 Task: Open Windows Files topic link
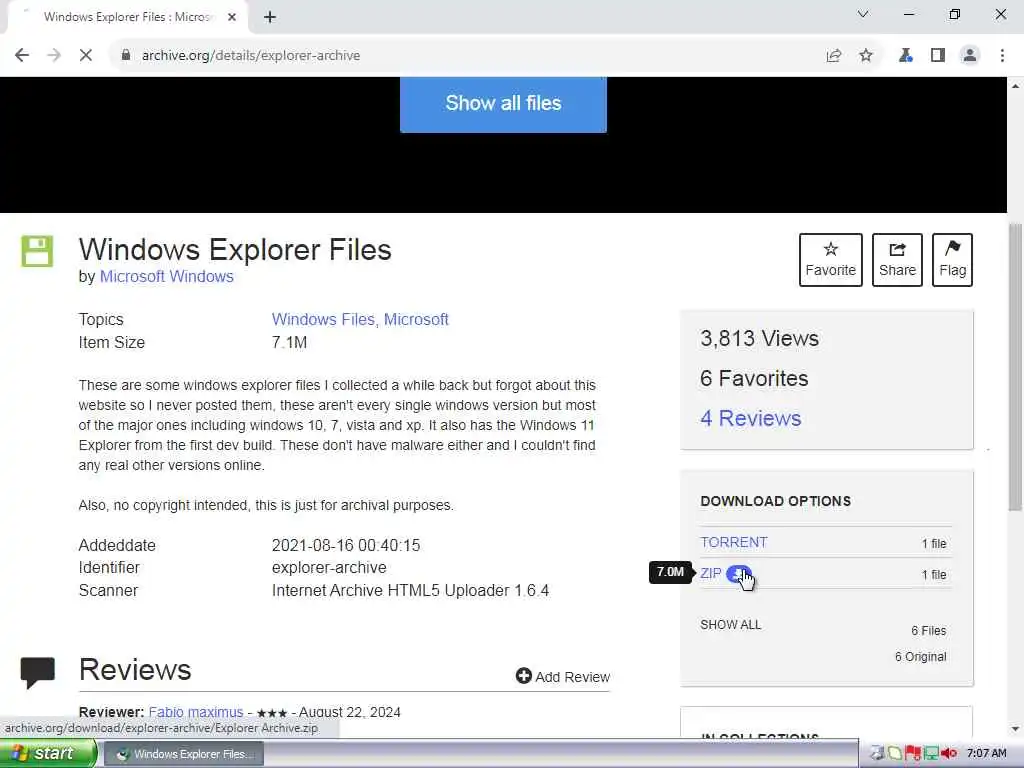(325, 319)
